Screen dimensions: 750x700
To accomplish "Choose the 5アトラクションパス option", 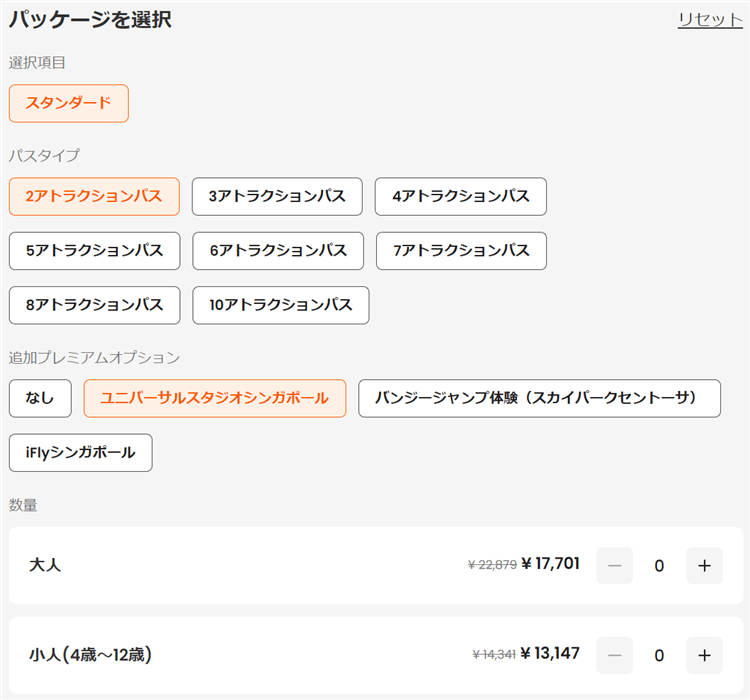I will [x=94, y=251].
